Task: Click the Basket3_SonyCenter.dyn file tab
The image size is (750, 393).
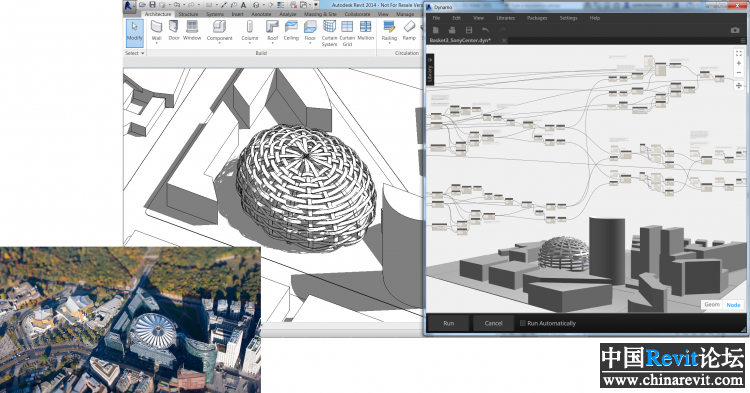Action: pos(460,41)
